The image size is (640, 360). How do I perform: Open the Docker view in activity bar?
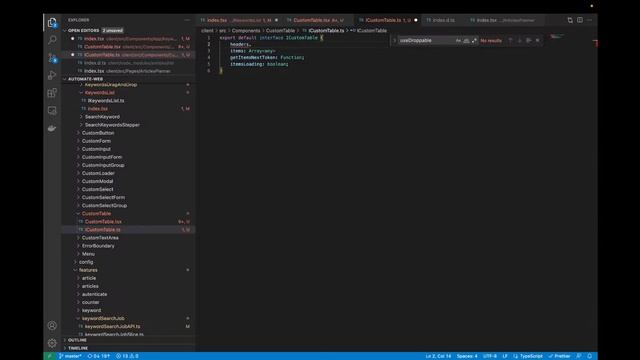[x=52, y=128]
